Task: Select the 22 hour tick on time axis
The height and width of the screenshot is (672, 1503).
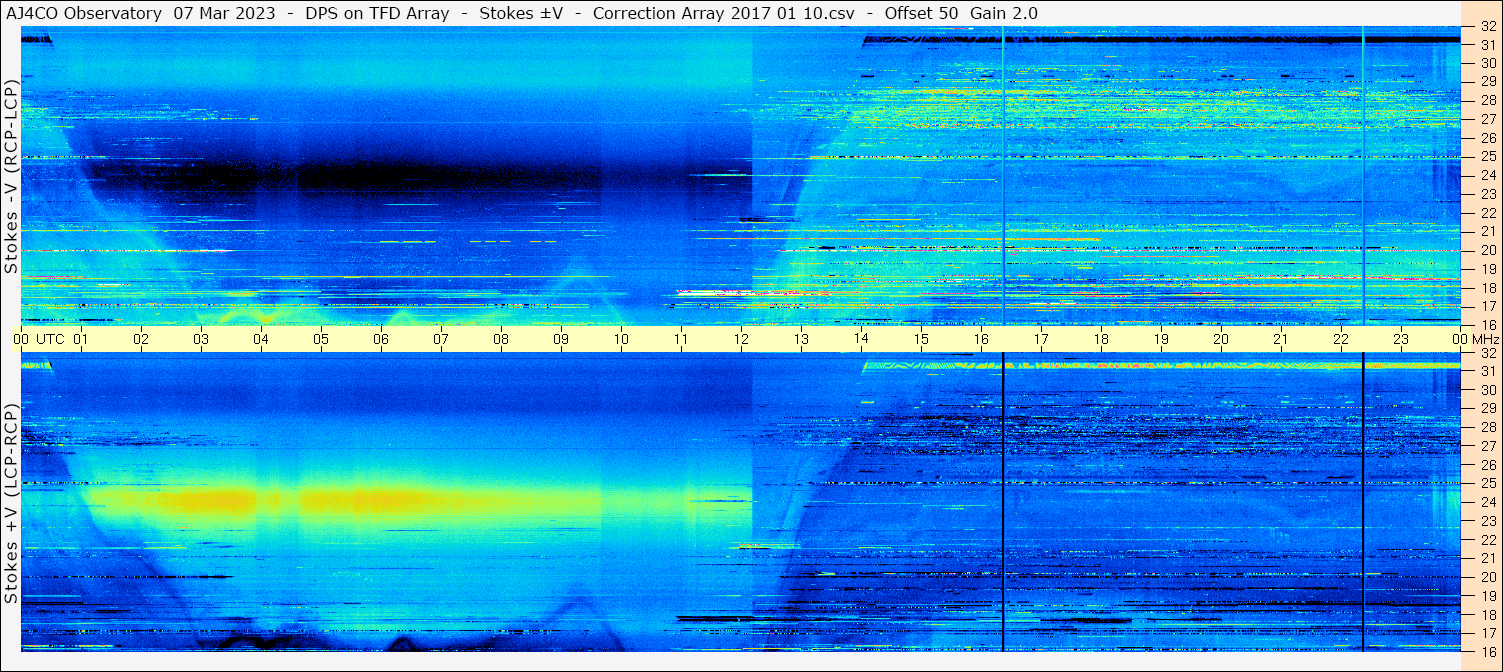Action: coord(1341,339)
